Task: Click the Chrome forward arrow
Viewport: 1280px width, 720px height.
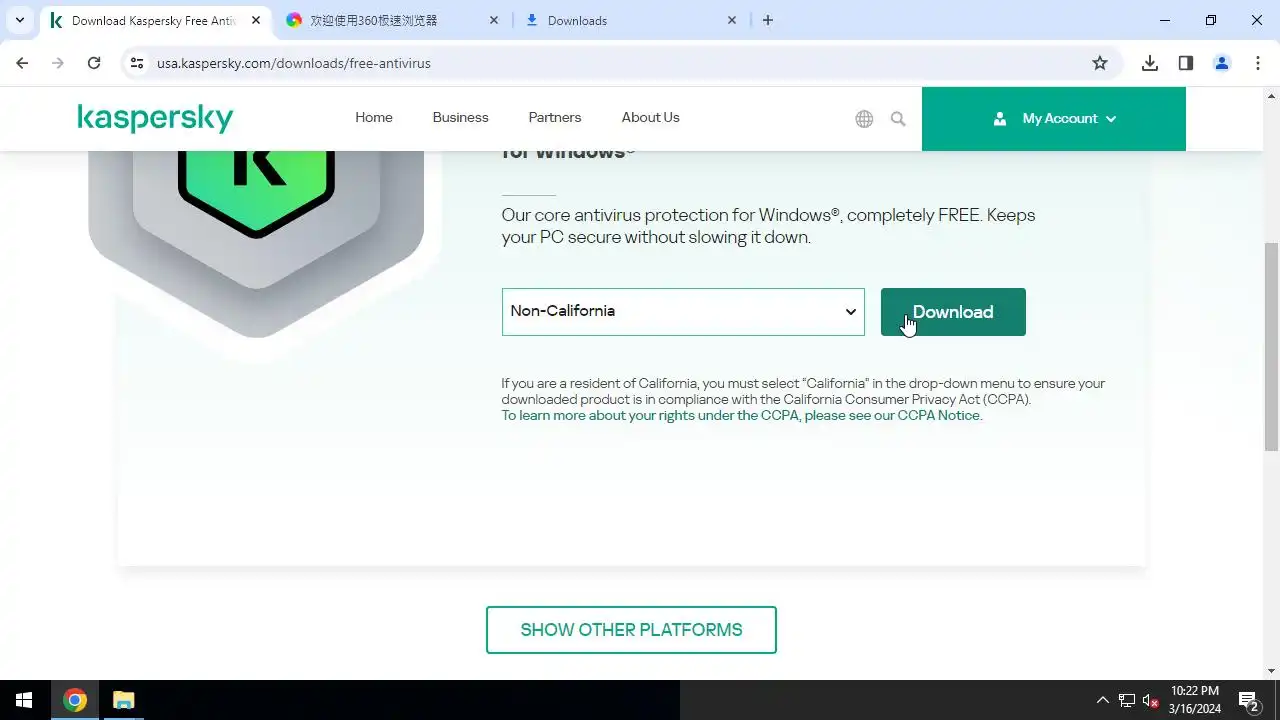Action: pyautogui.click(x=58, y=63)
